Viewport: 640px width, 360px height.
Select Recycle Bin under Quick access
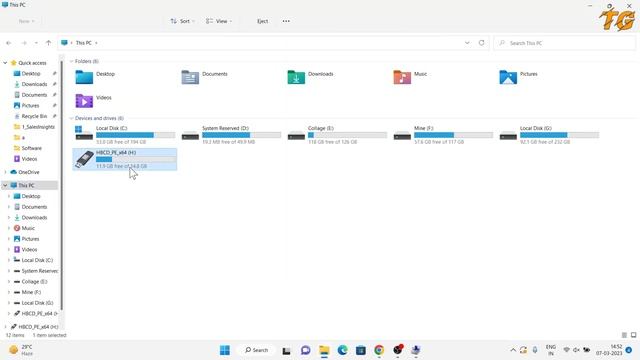(34, 116)
